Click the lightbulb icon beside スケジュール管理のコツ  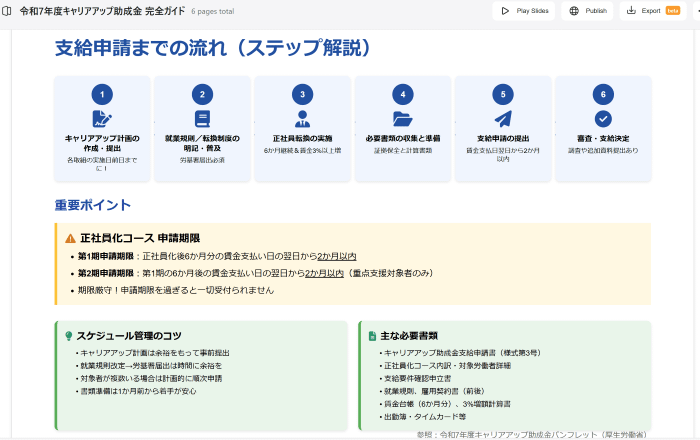68,336
